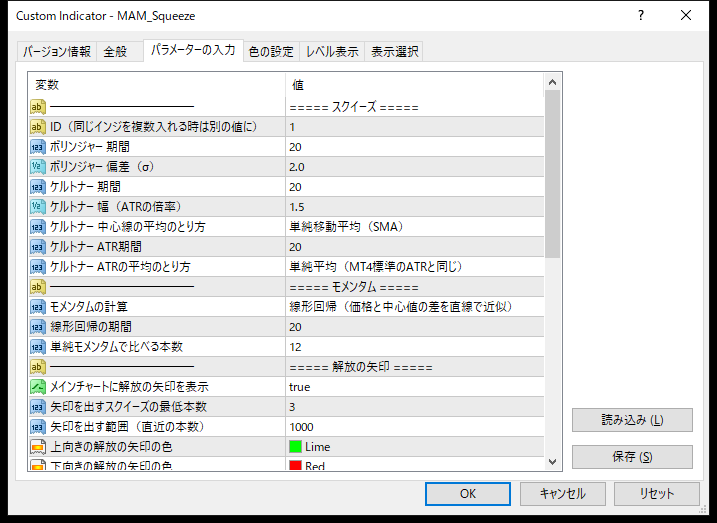
Task: Click the scrollbar up arrow
Action: [x=552, y=82]
